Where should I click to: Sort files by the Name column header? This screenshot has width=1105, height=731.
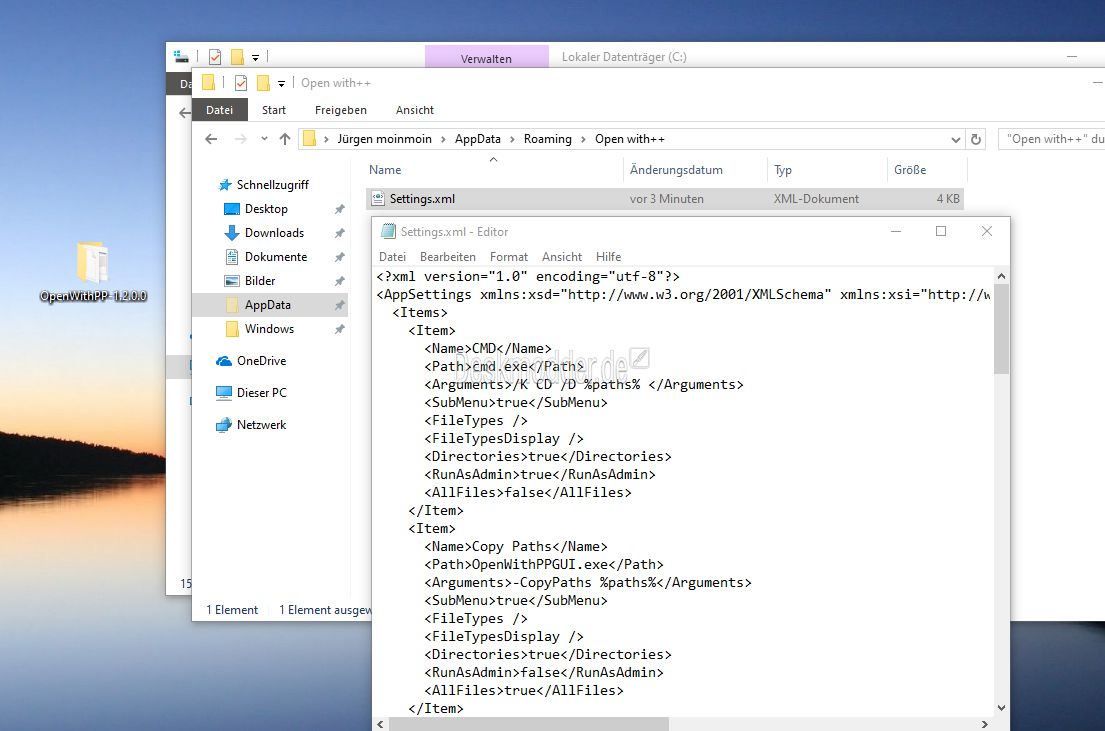point(493,169)
